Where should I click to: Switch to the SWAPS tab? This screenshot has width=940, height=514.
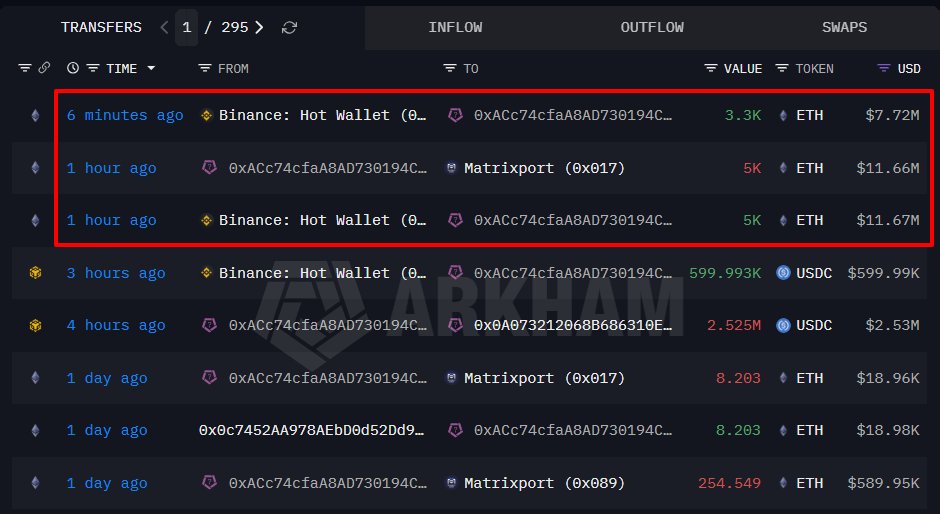844,28
